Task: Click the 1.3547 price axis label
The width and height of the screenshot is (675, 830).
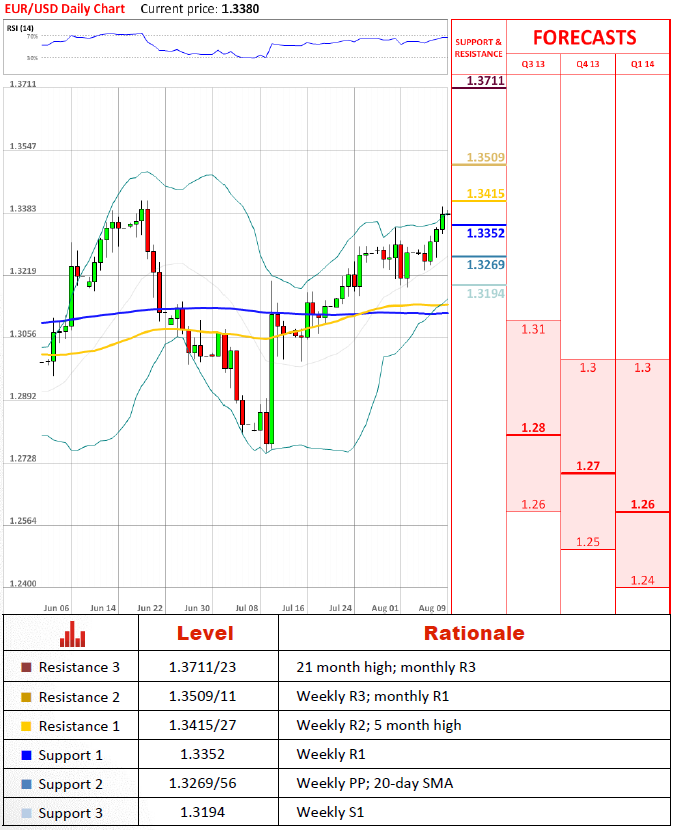Action: tap(23, 146)
